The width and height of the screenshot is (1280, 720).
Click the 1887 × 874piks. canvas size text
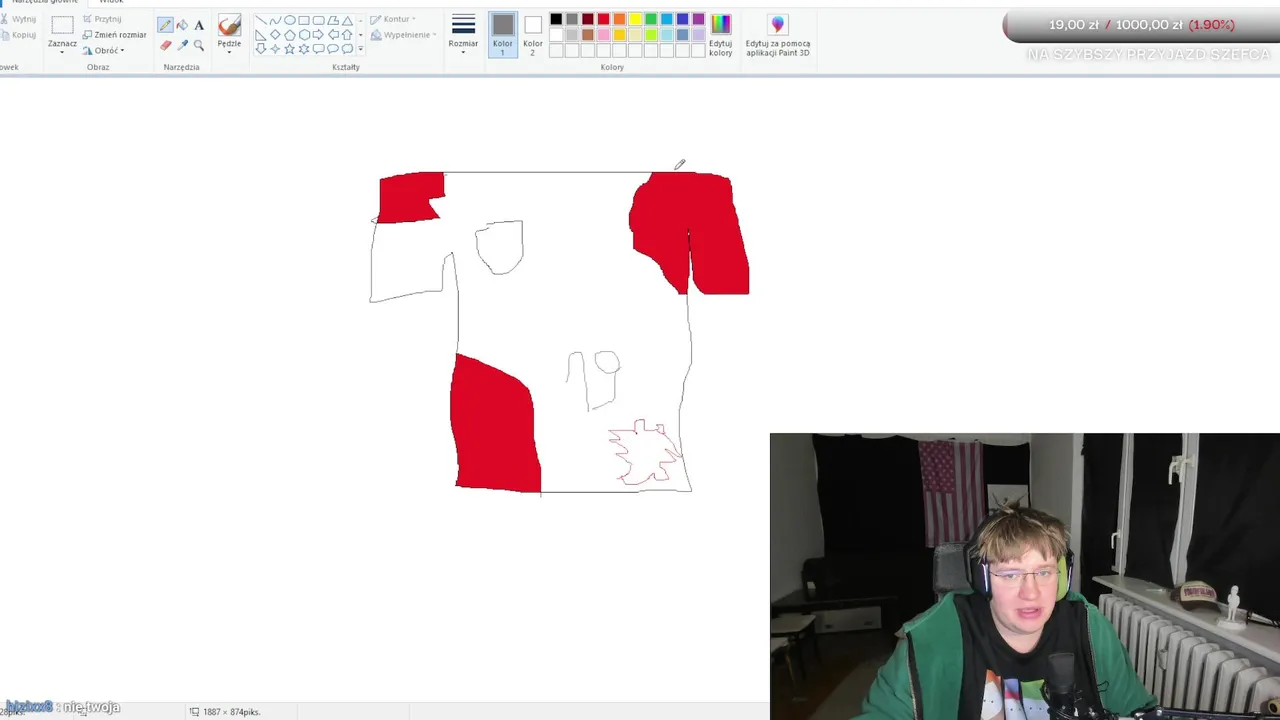231,712
